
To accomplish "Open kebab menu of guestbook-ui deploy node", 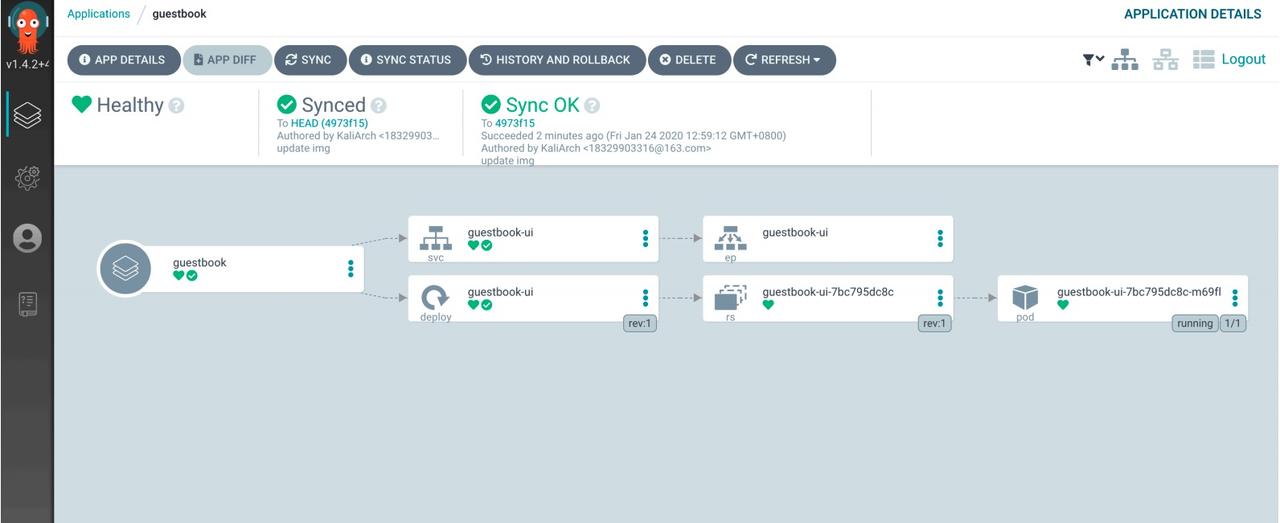I will click(x=645, y=298).
